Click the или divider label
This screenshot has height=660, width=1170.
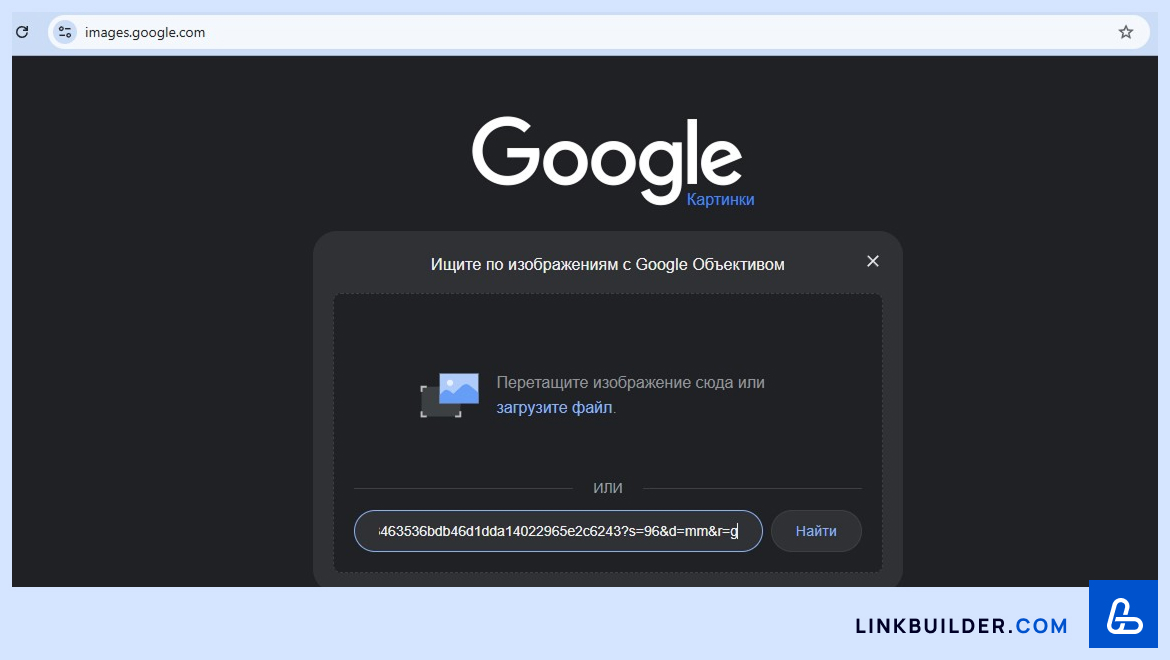607,488
